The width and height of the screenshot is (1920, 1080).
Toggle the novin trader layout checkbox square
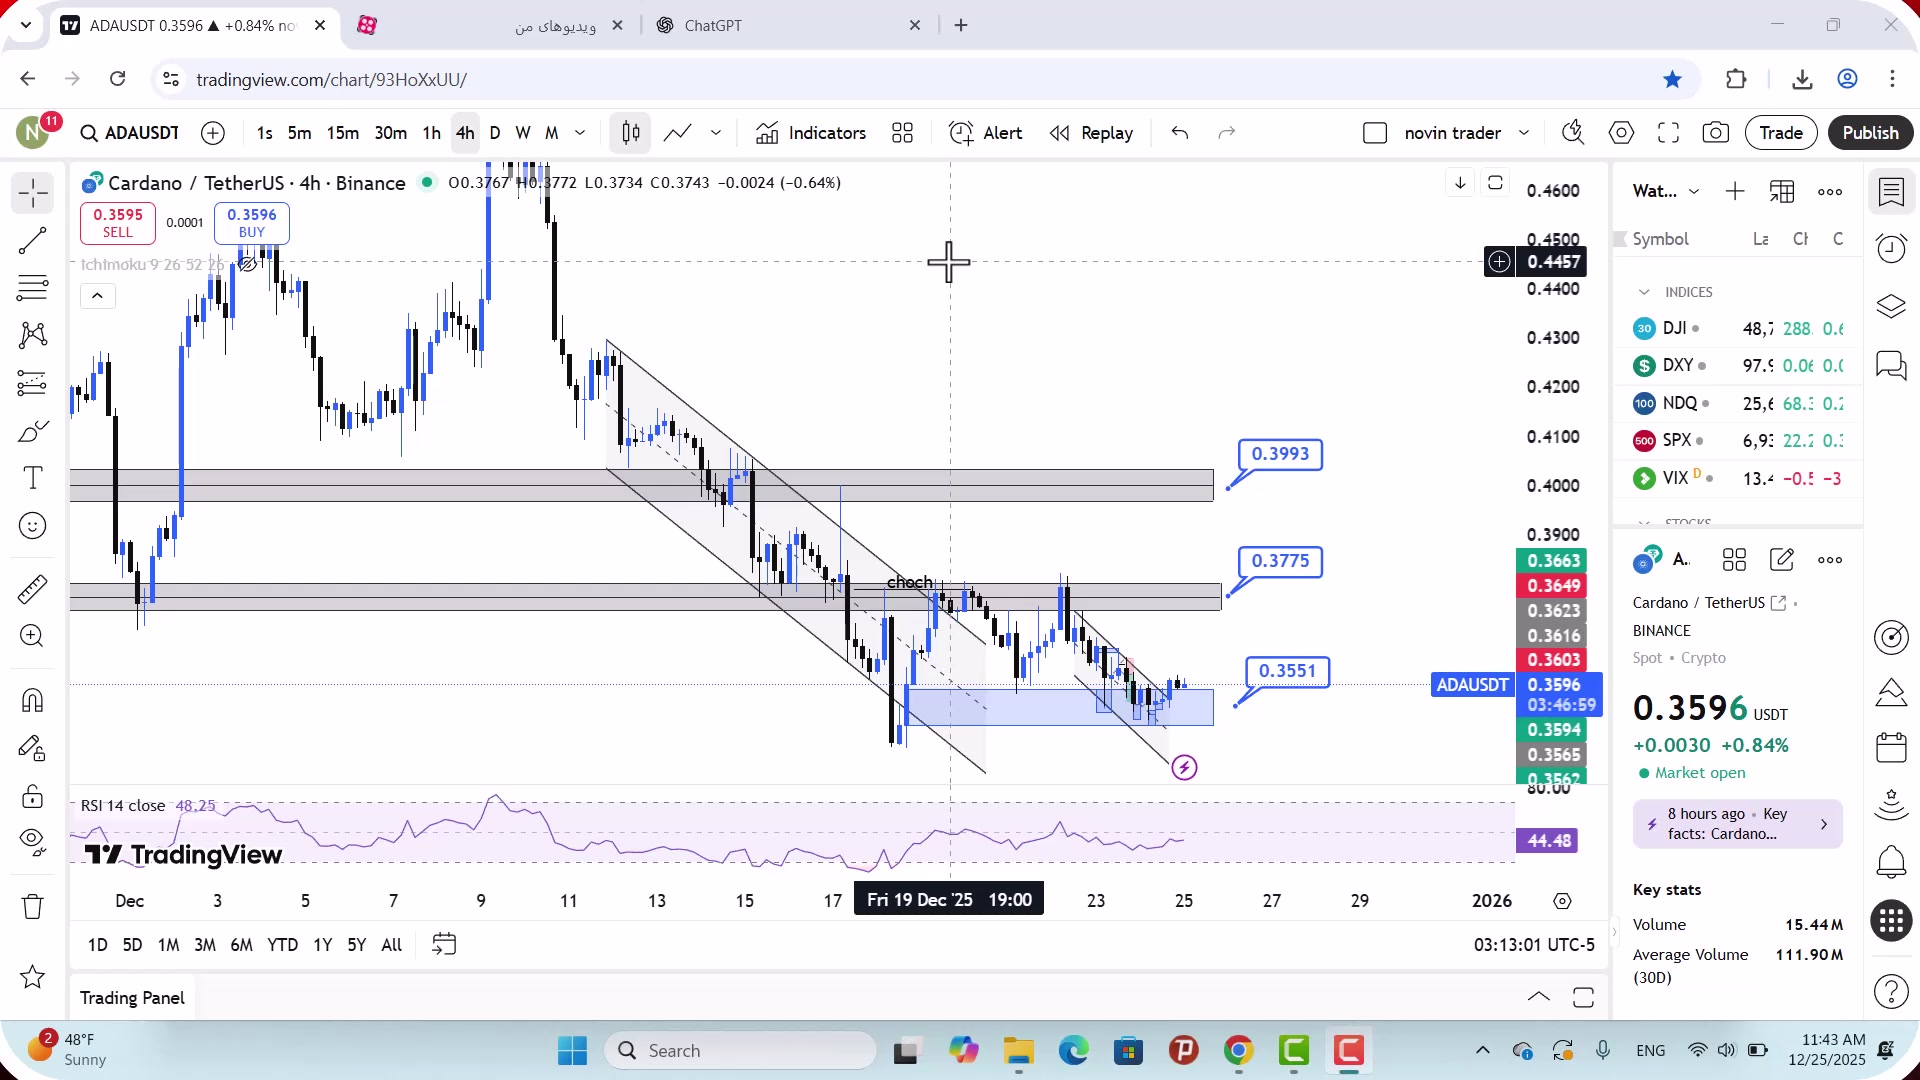click(1375, 133)
